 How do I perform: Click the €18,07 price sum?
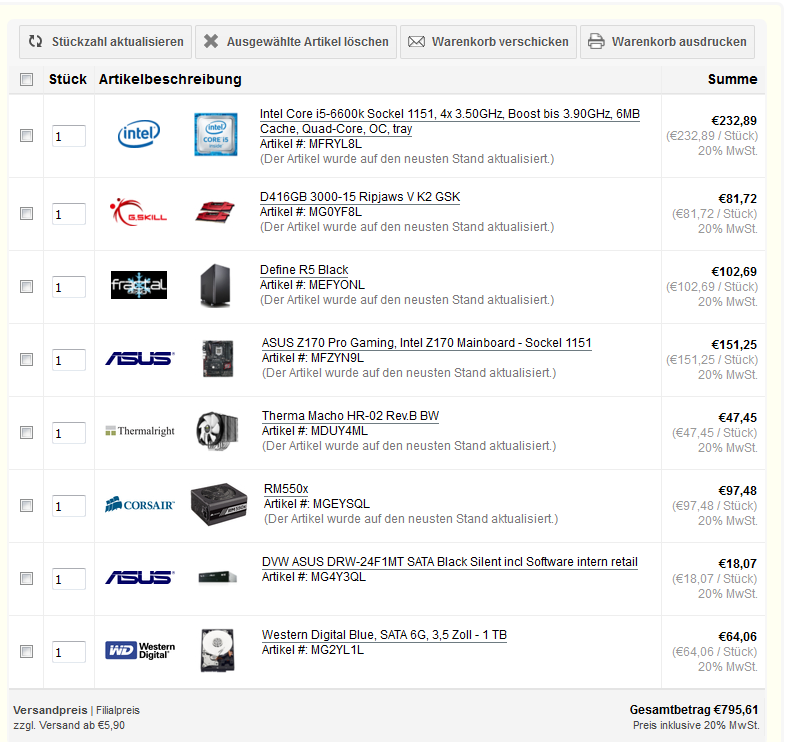click(737, 564)
